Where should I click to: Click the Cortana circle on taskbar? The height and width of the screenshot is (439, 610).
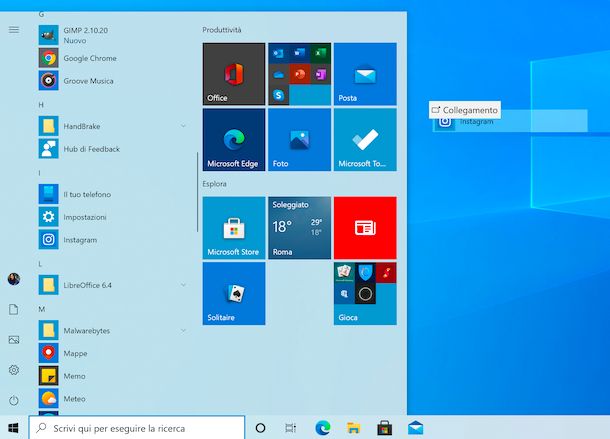pos(261,428)
